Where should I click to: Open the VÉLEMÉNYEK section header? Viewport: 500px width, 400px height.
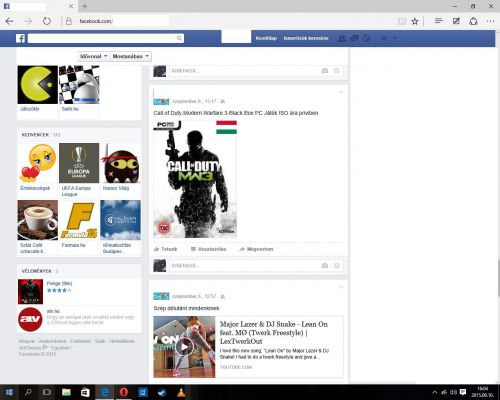(37, 271)
